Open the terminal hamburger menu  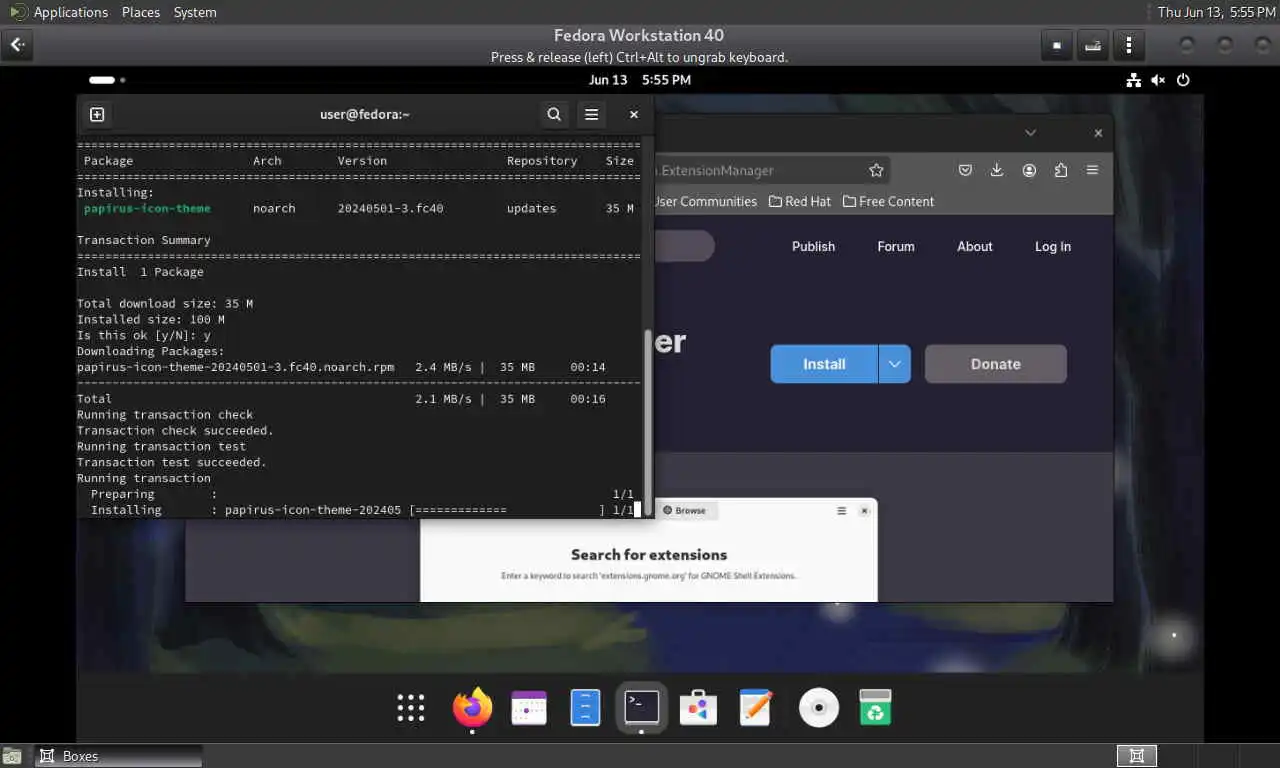(591, 114)
